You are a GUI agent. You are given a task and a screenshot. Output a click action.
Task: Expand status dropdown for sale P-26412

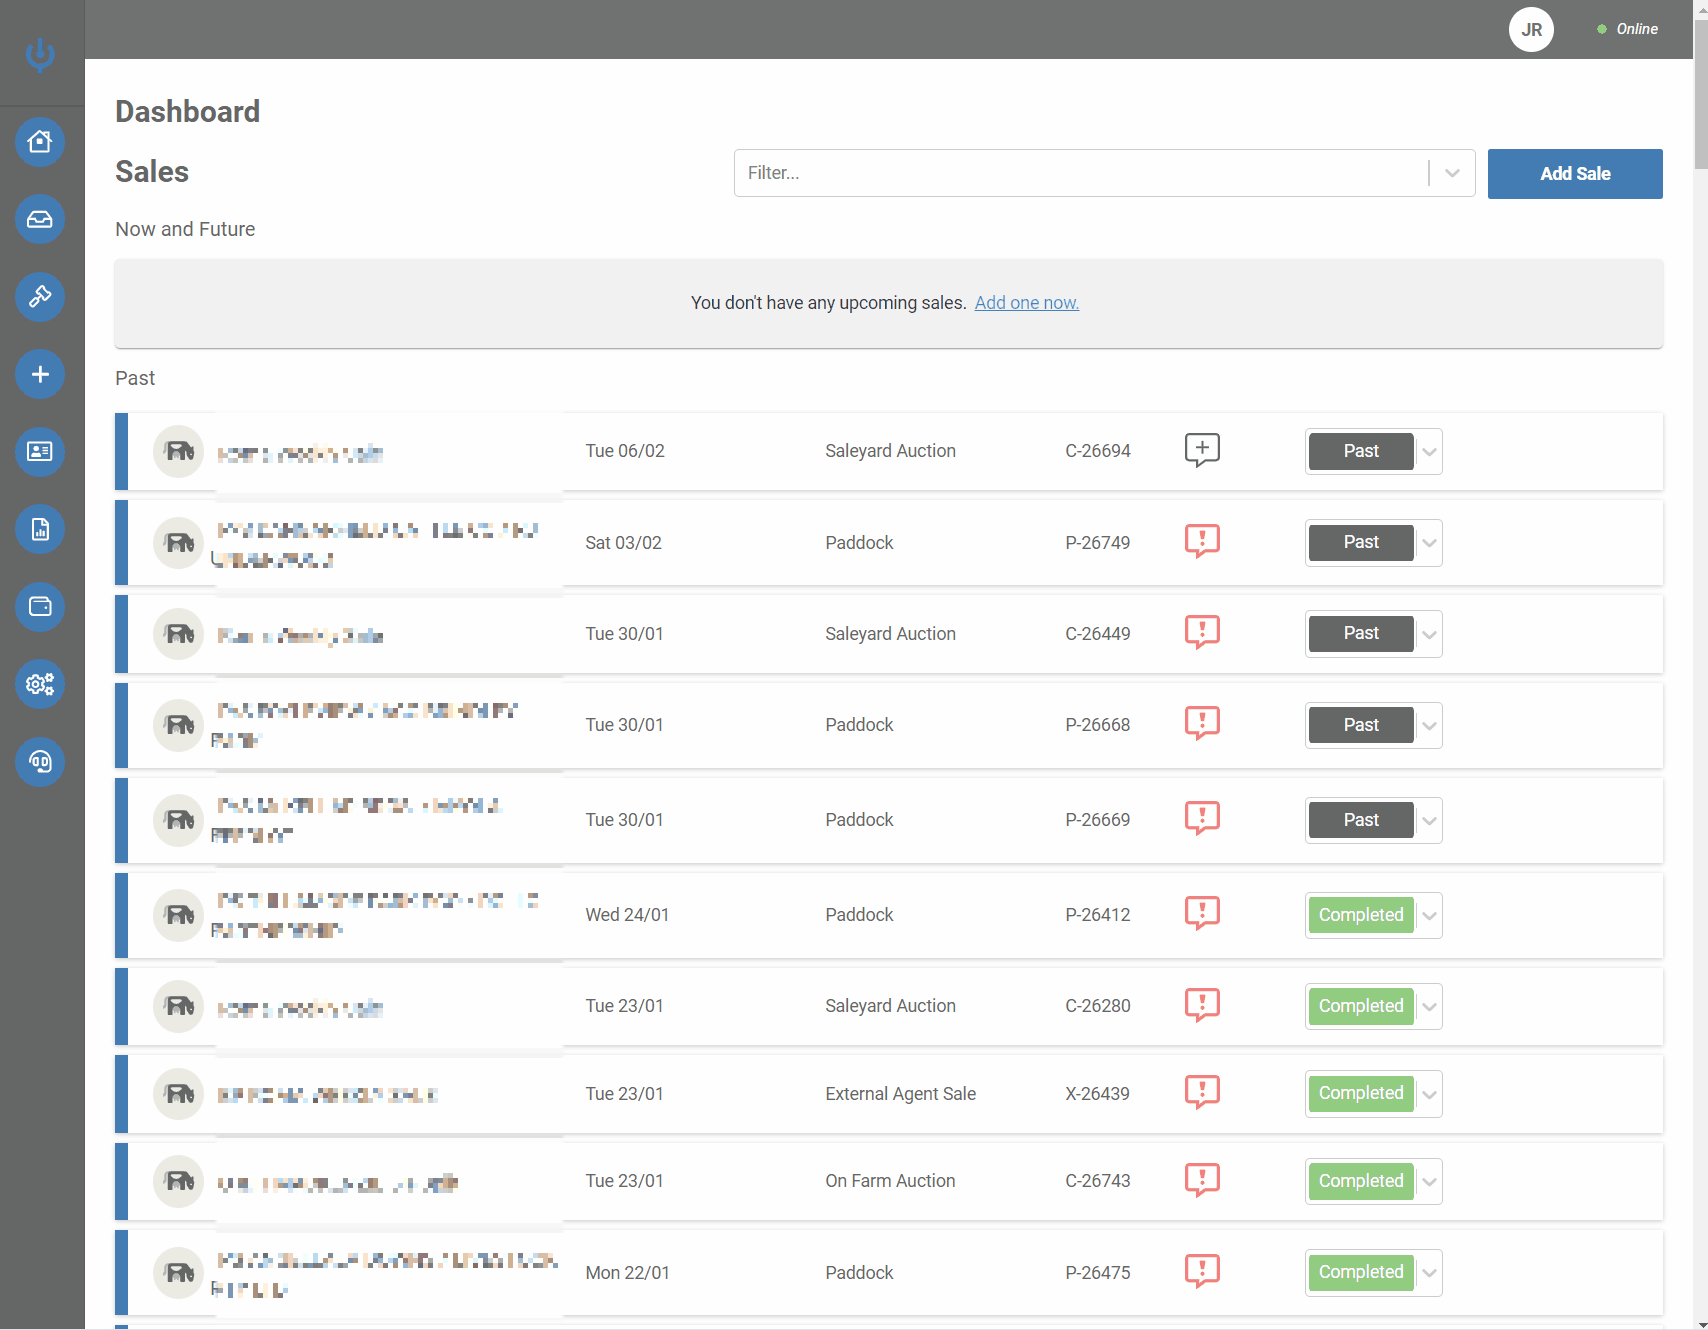click(x=1430, y=916)
